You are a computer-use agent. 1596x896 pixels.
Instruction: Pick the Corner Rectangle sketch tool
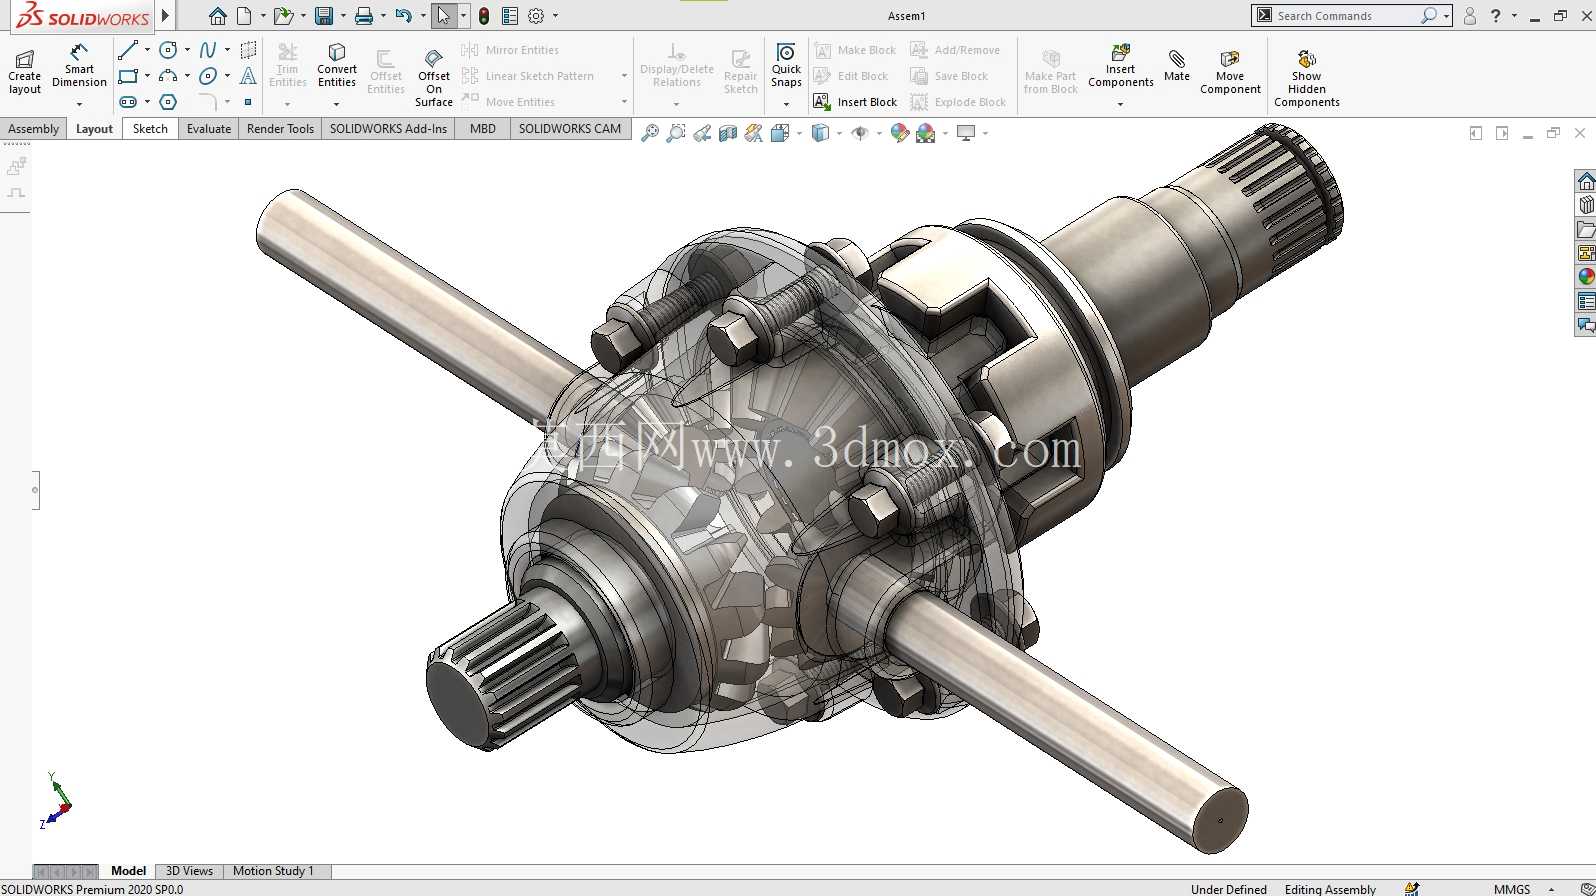128,76
